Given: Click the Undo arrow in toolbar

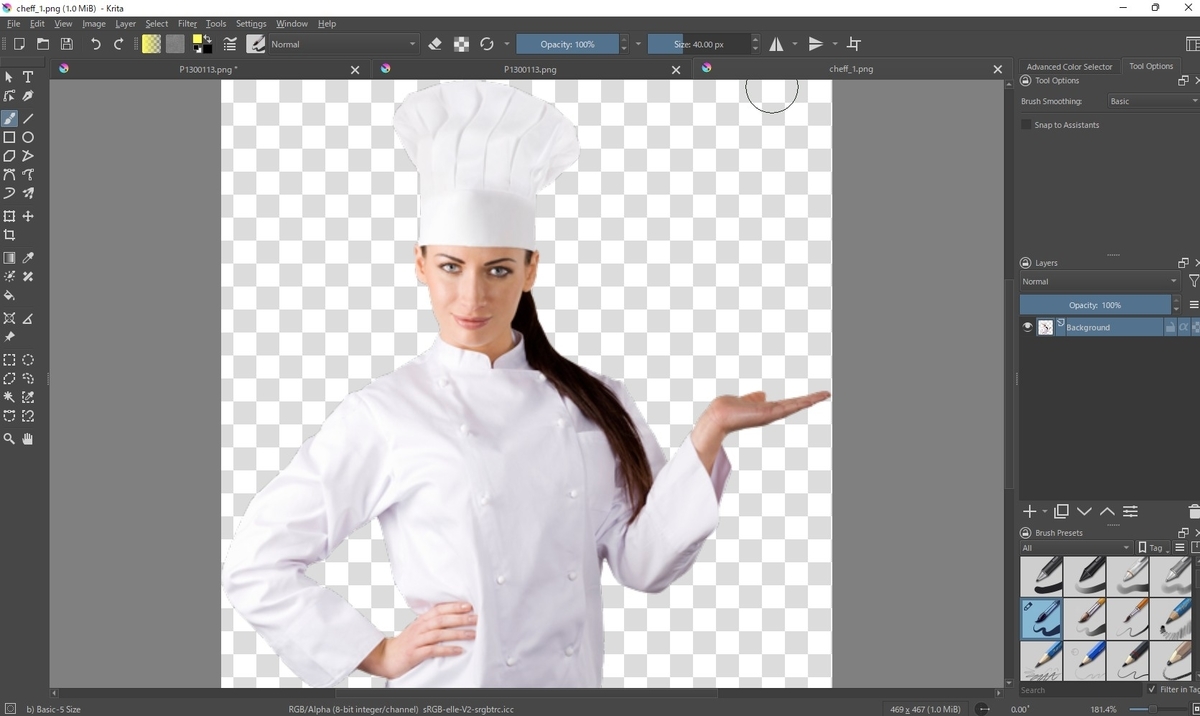Looking at the screenshot, I should click(95, 44).
